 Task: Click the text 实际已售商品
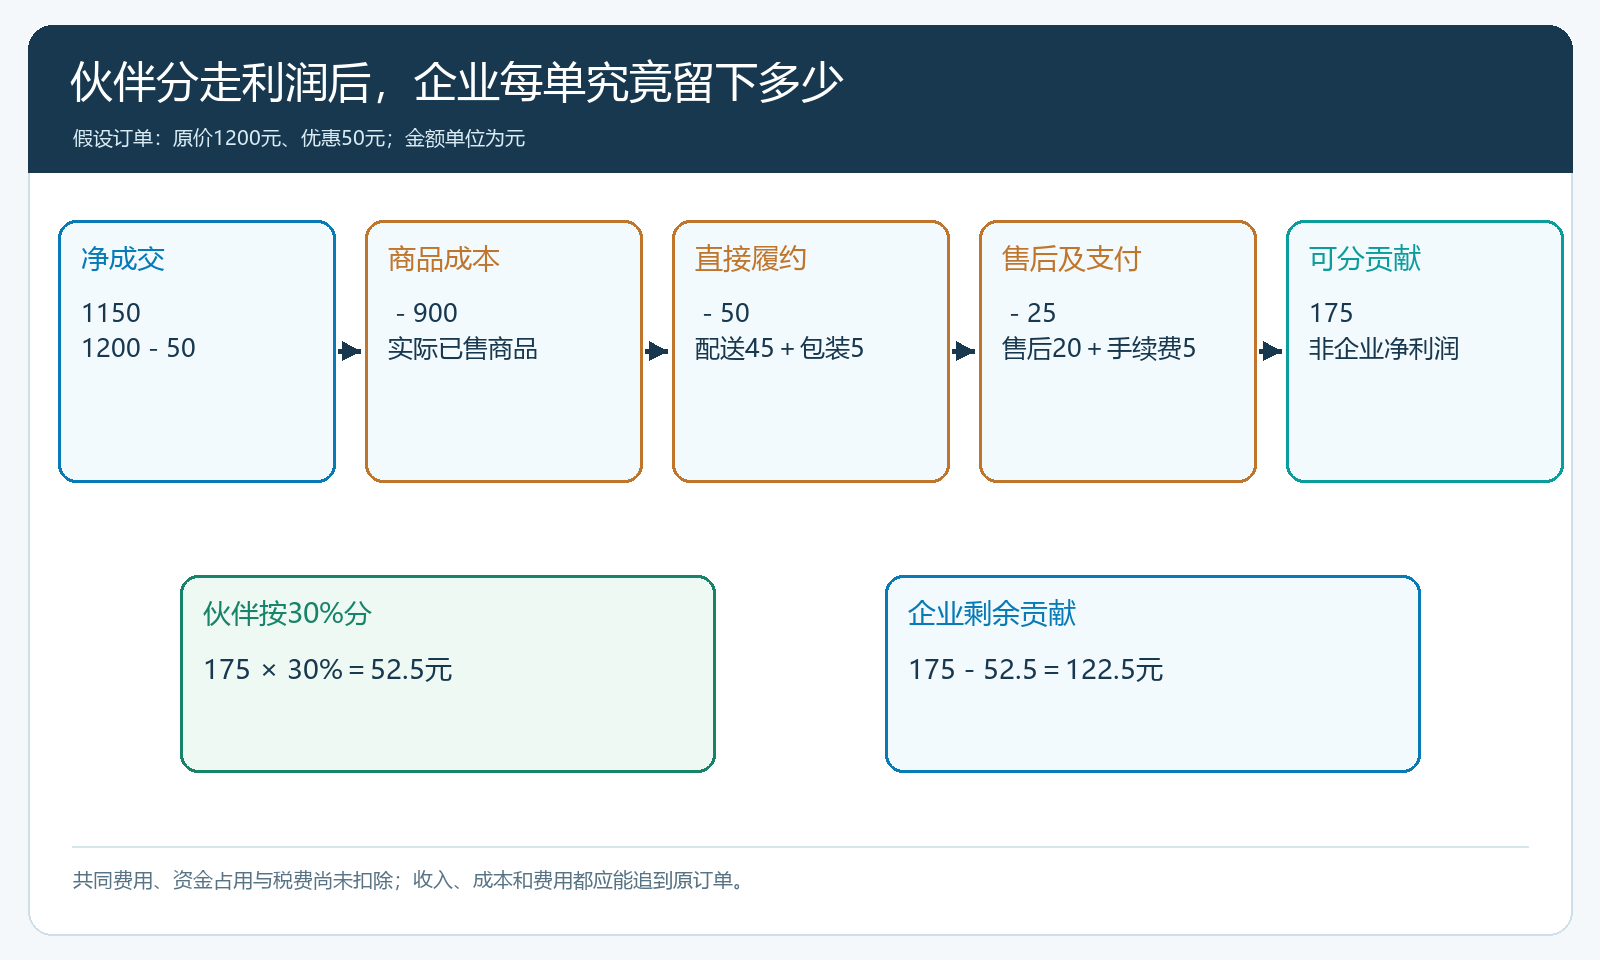coord(463,348)
